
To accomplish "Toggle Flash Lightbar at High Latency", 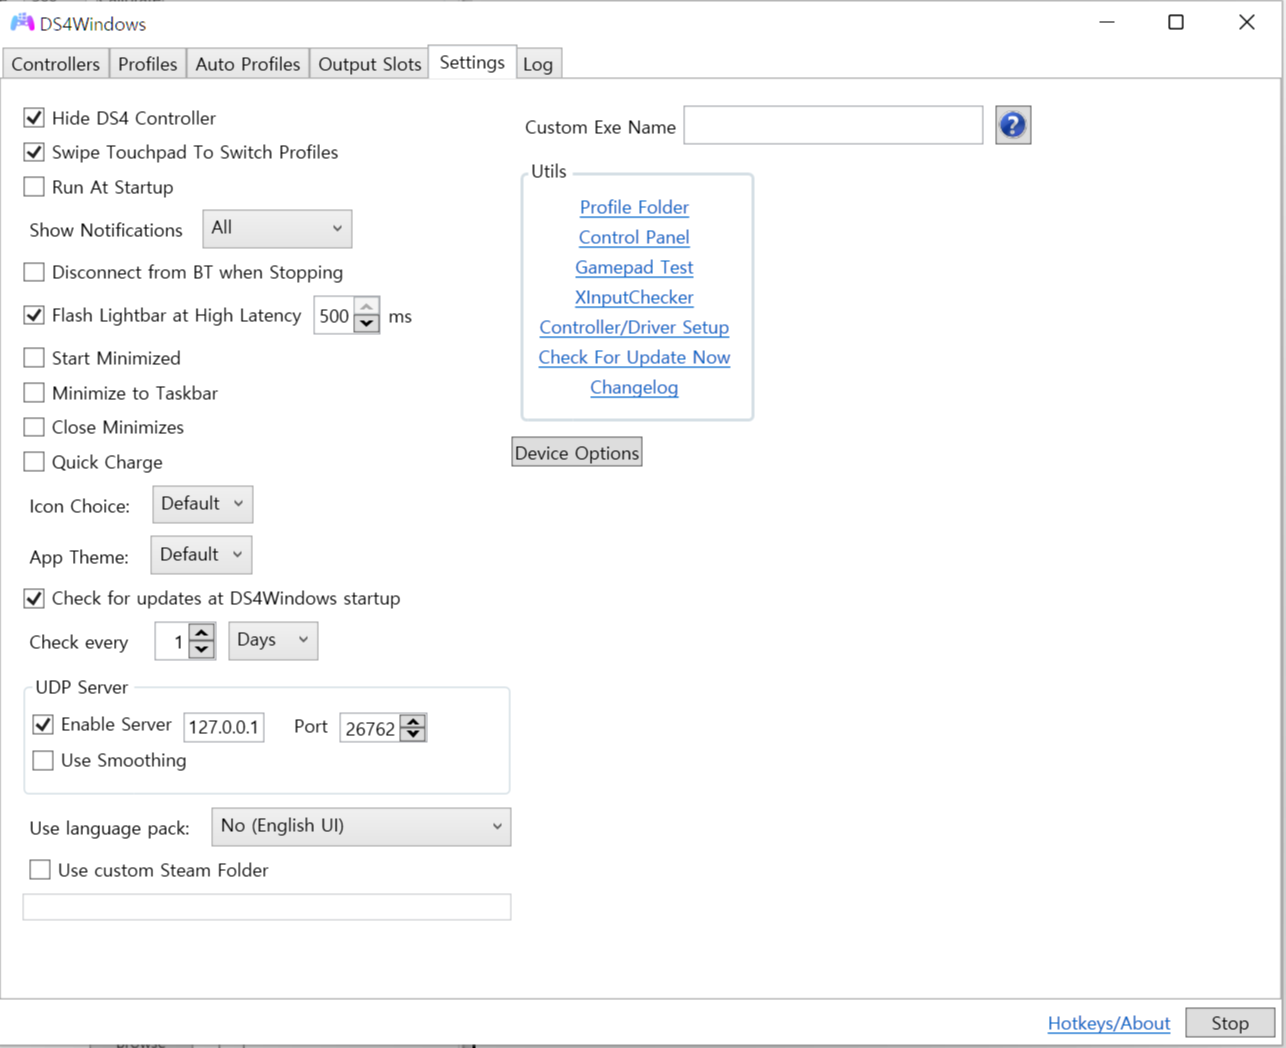I will 34,315.
